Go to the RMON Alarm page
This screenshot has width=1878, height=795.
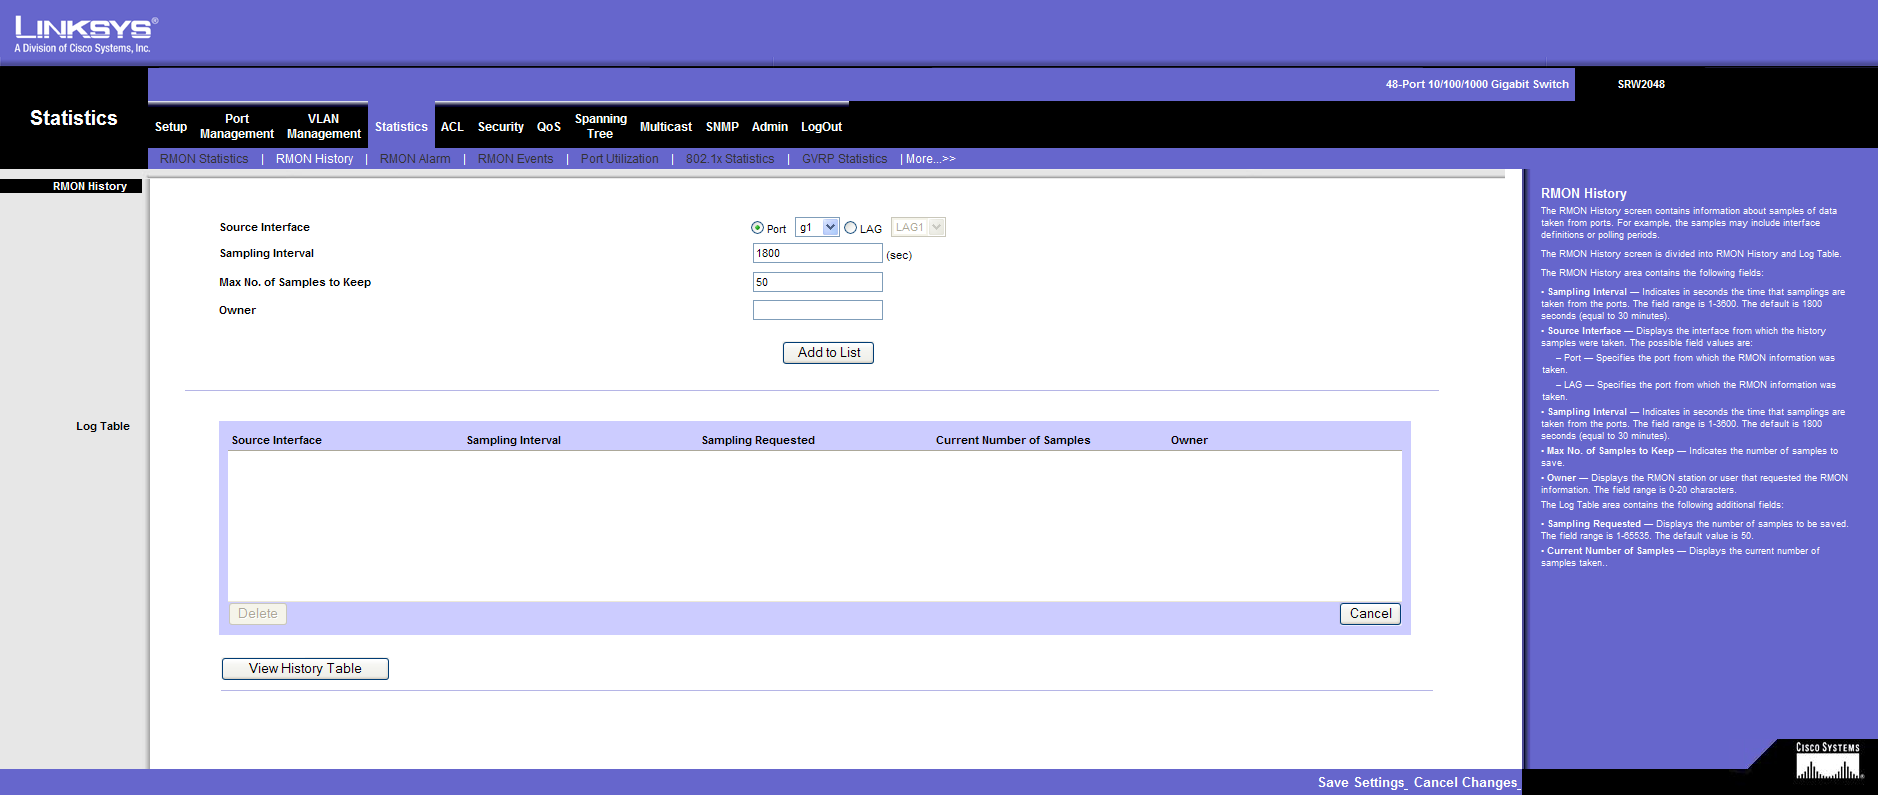click(415, 159)
